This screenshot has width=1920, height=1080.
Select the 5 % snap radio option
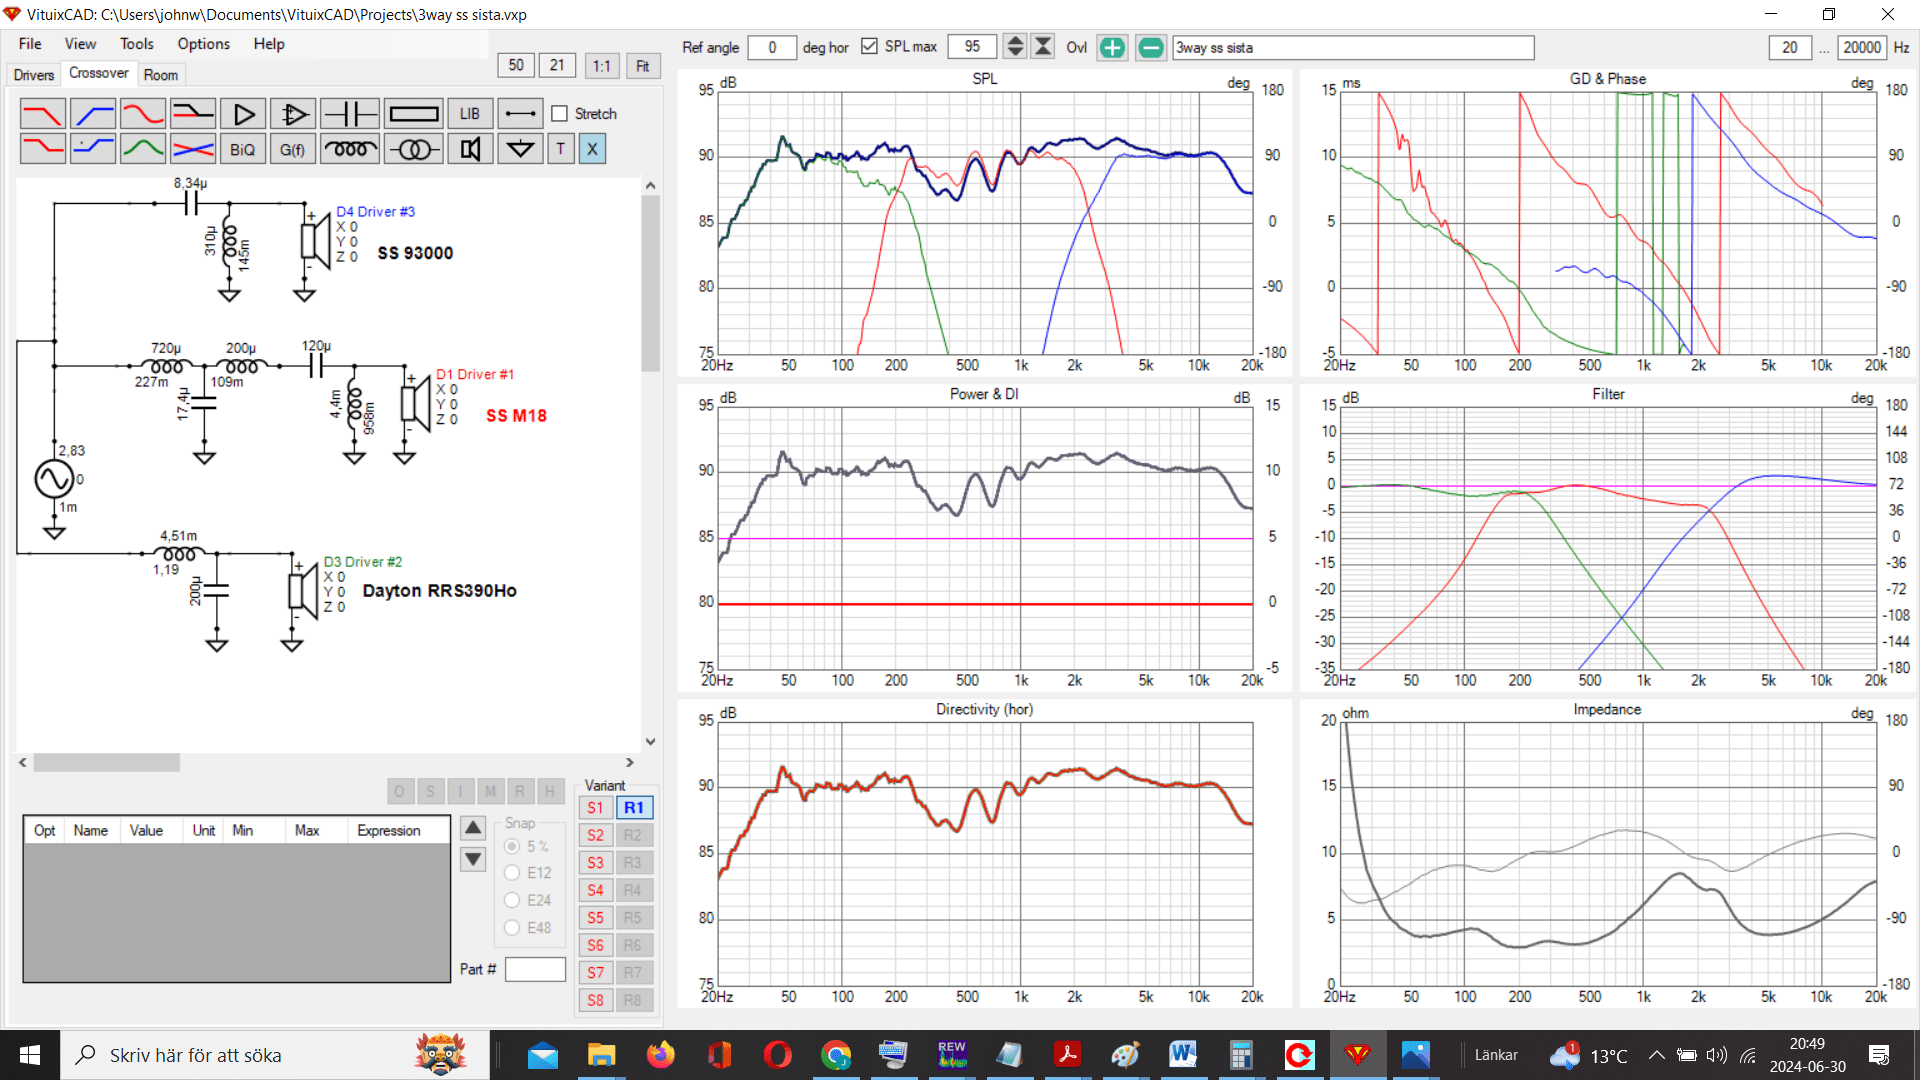[512, 846]
